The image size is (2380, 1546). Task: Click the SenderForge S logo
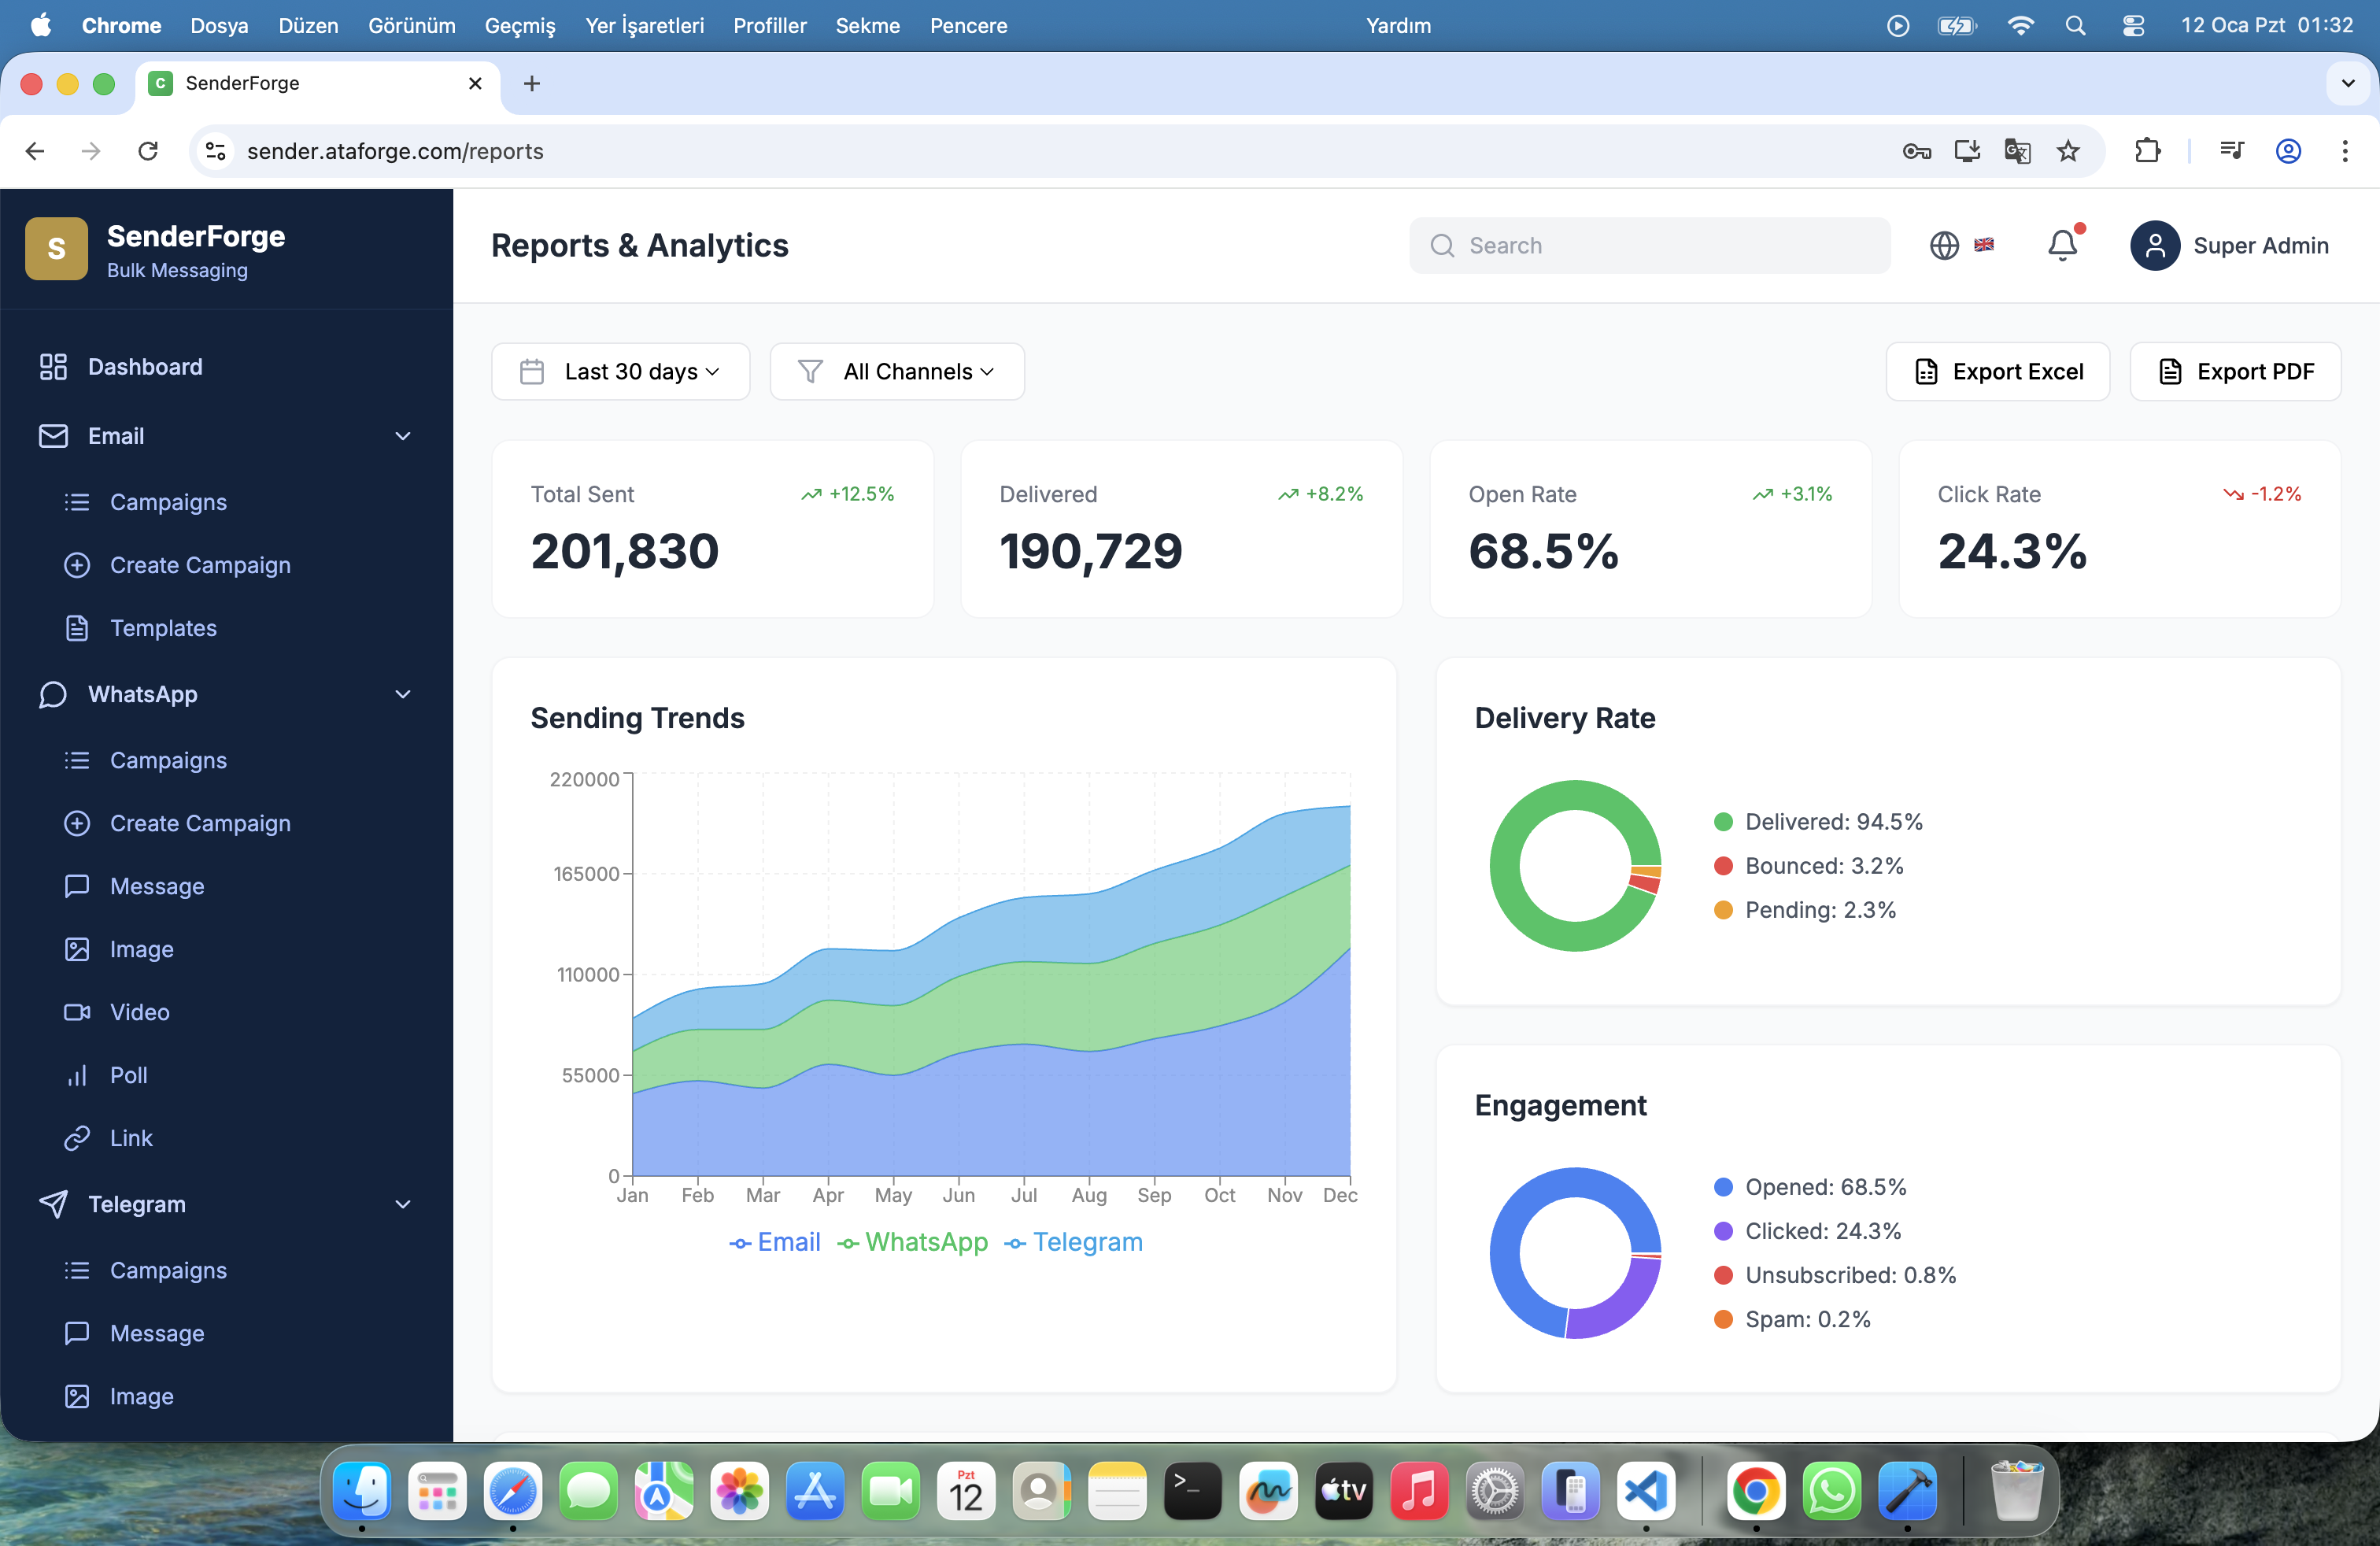pos(56,249)
